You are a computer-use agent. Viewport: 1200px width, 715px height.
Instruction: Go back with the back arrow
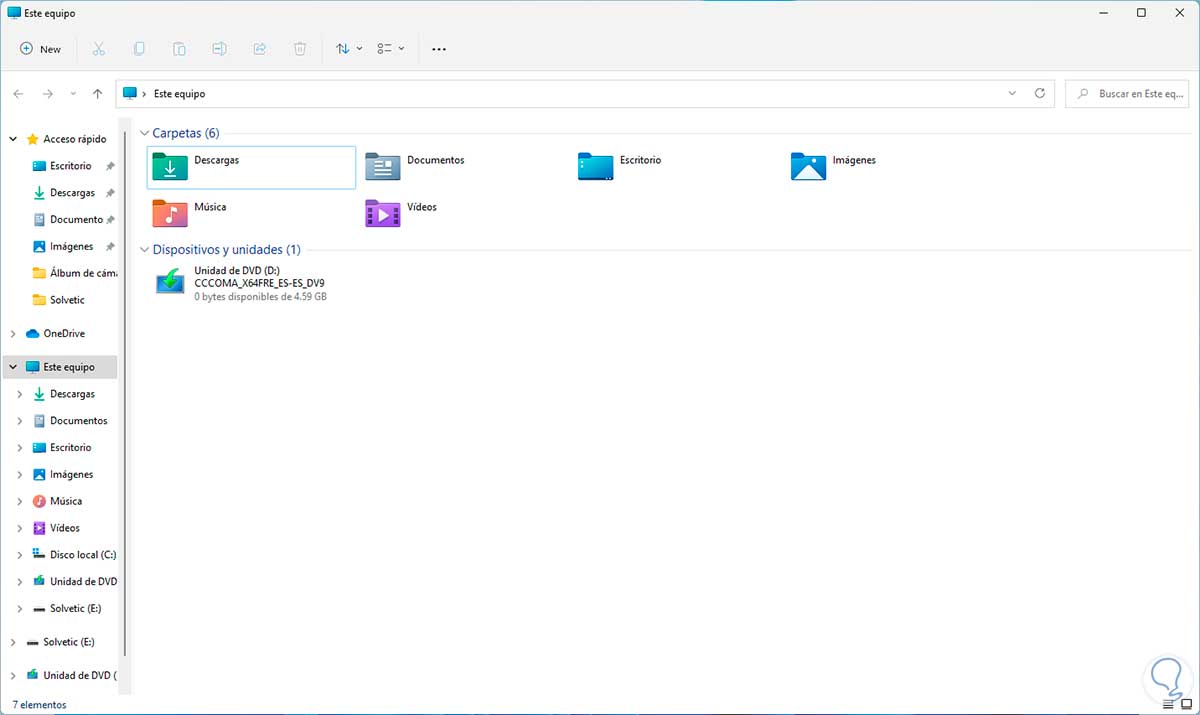tap(19, 94)
